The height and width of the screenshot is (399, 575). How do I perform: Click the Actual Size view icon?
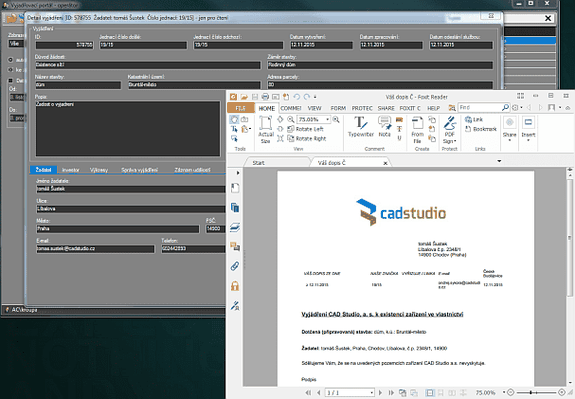click(266, 129)
